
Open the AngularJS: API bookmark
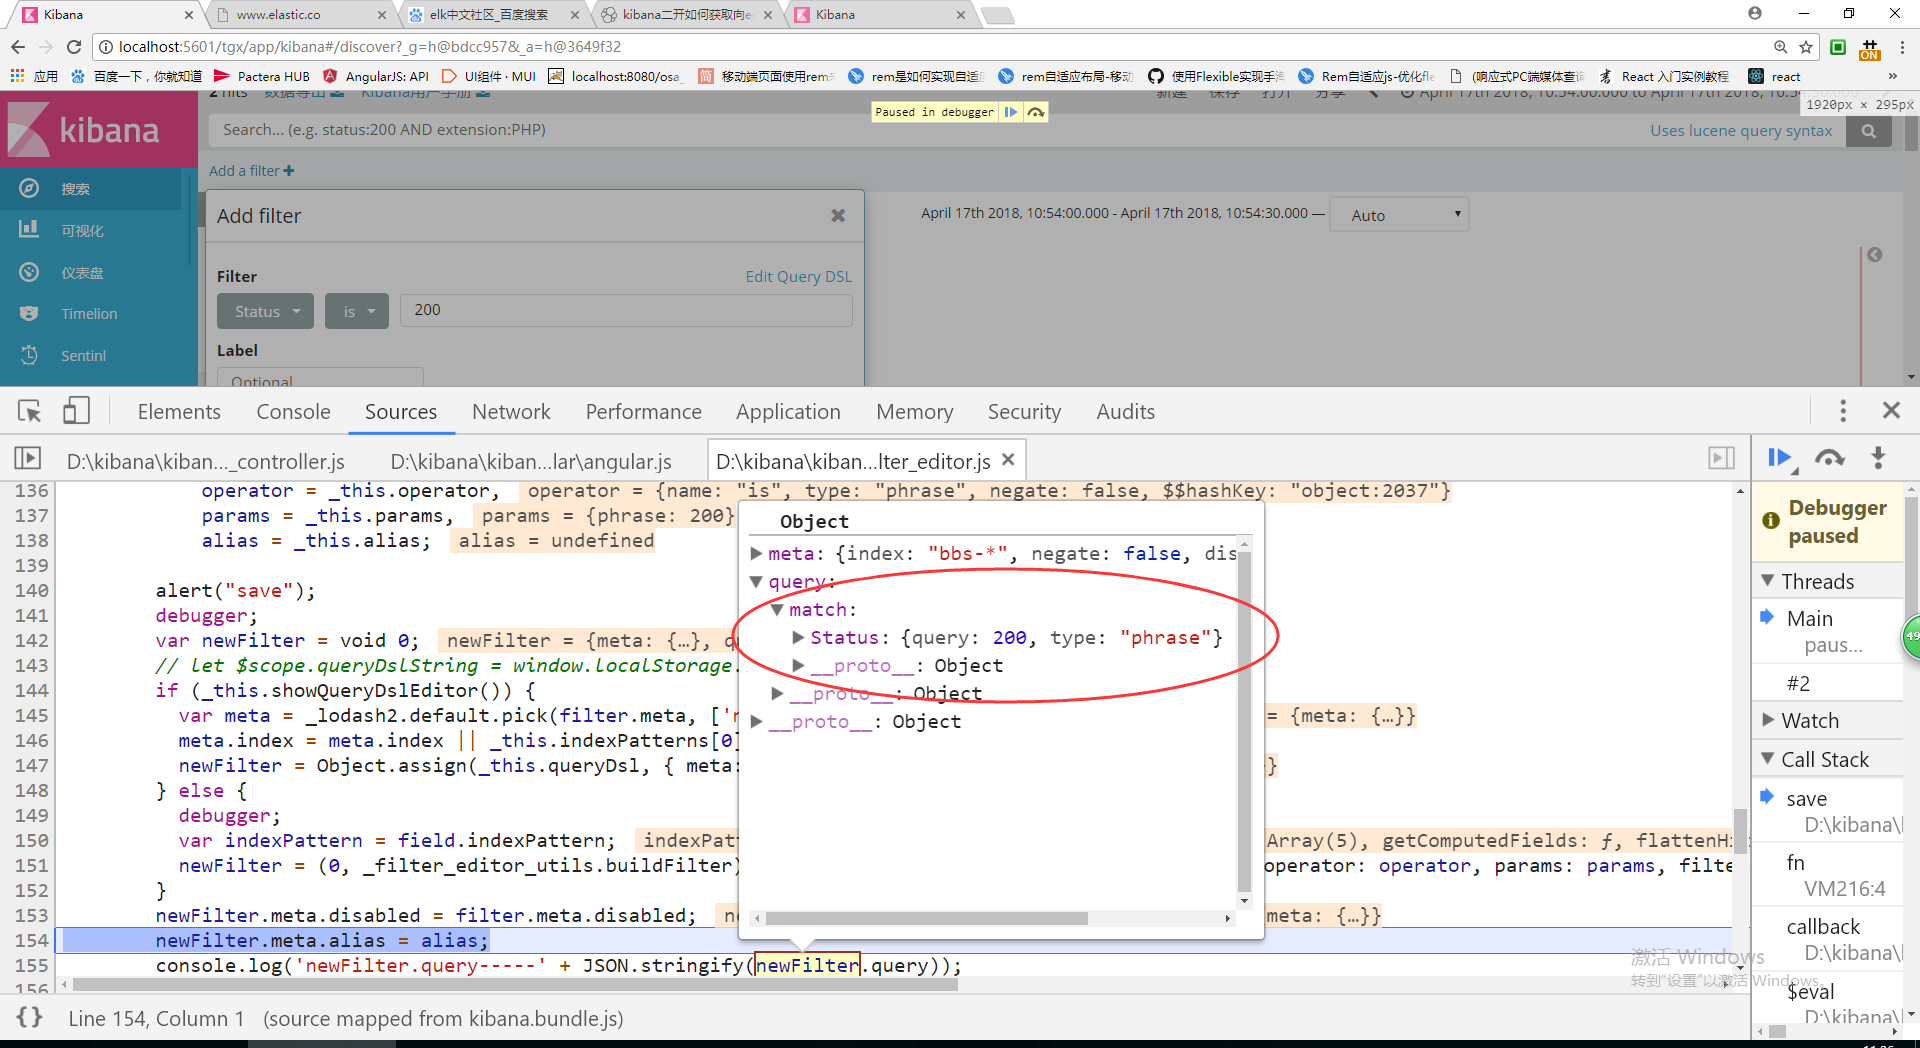click(x=376, y=76)
